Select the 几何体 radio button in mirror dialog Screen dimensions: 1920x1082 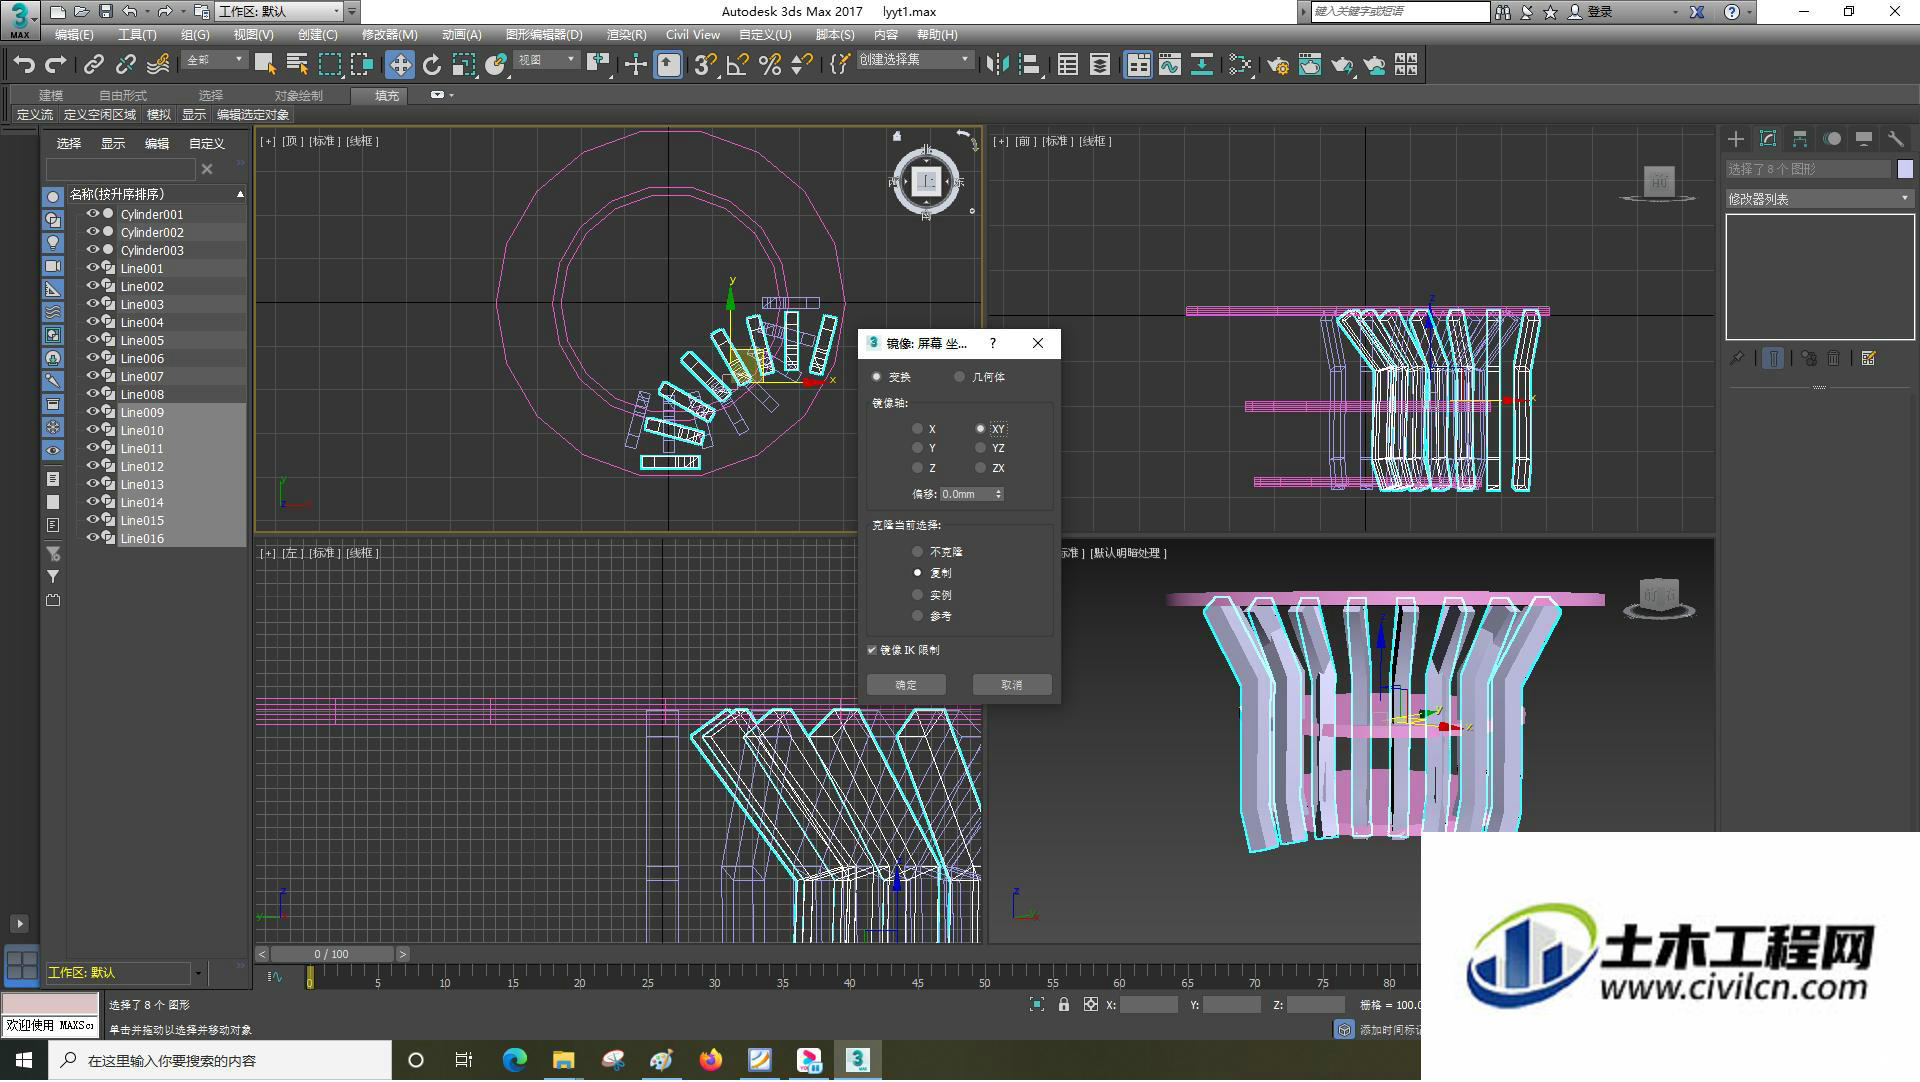pos(959,377)
